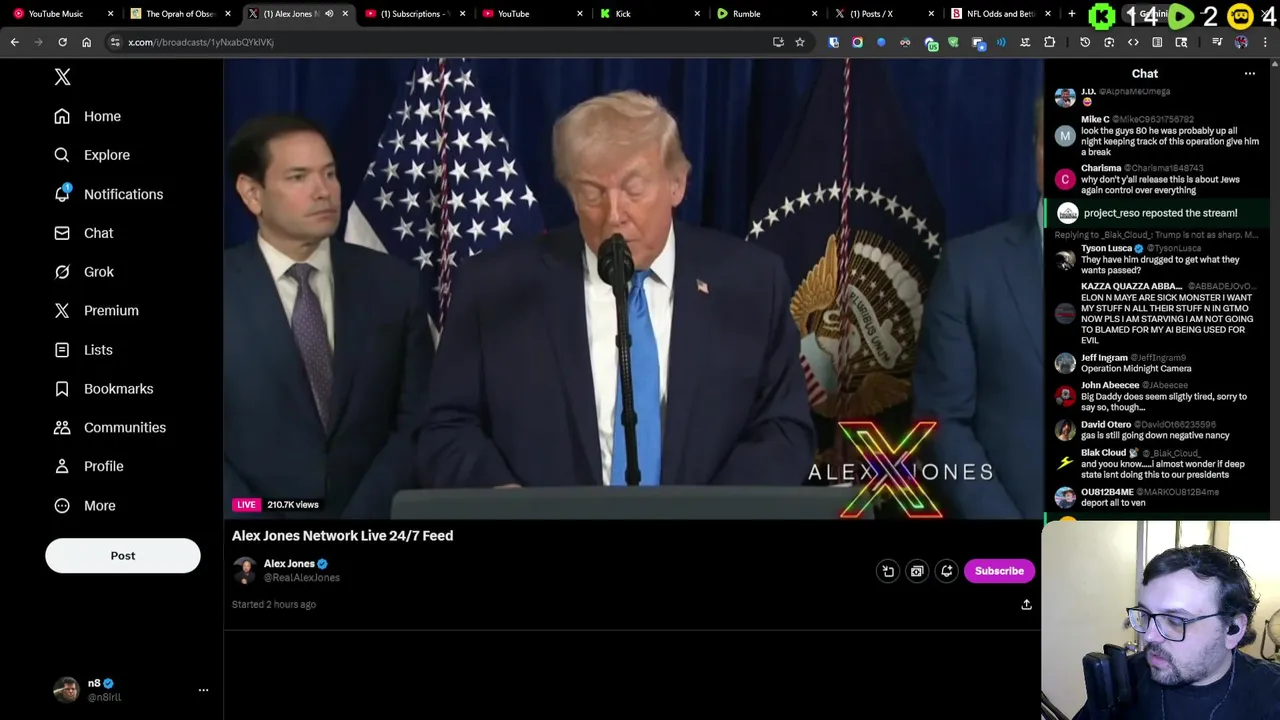This screenshot has width=1280, height=720.
Task: Open Alex Jones profile name link
Action: pos(289,564)
